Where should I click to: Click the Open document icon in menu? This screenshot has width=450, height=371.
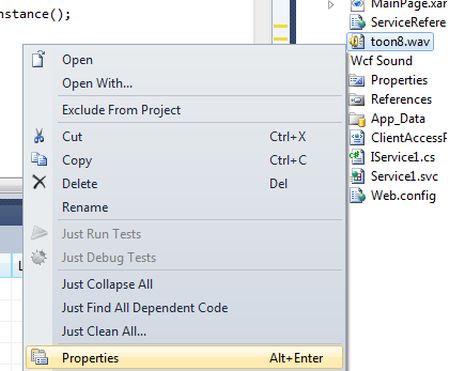click(39, 59)
